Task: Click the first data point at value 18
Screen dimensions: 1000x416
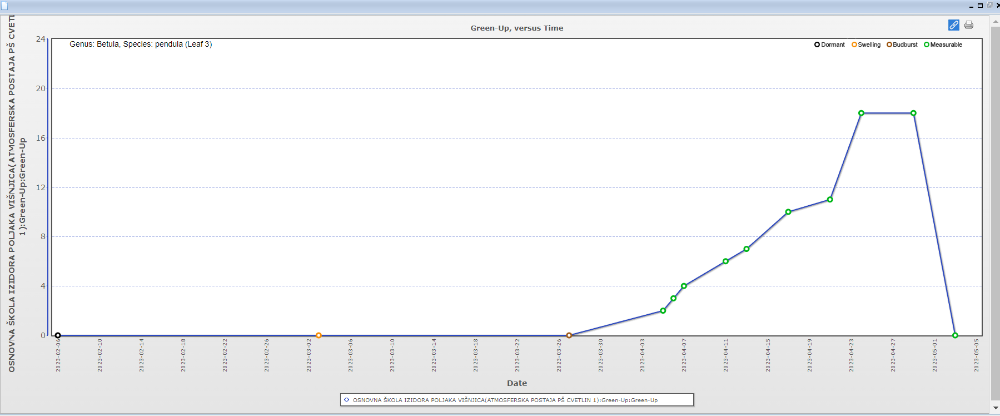Action: coord(861,113)
